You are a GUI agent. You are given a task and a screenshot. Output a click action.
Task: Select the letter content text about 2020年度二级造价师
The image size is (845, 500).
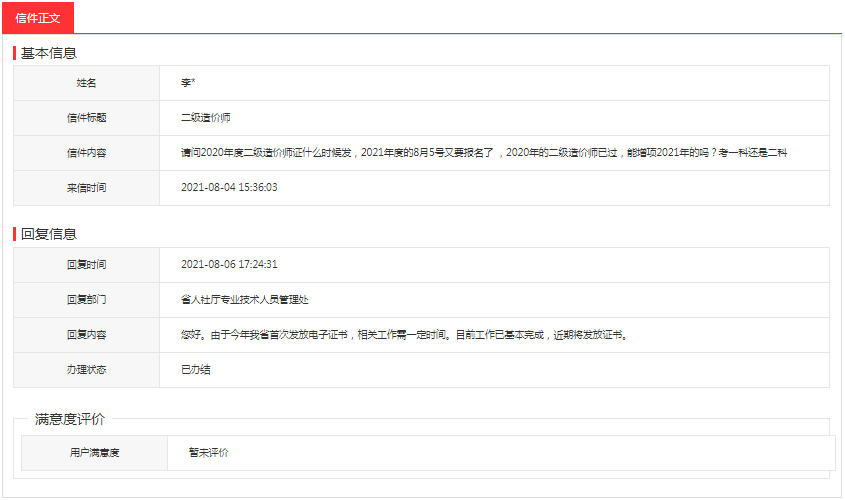click(484, 153)
